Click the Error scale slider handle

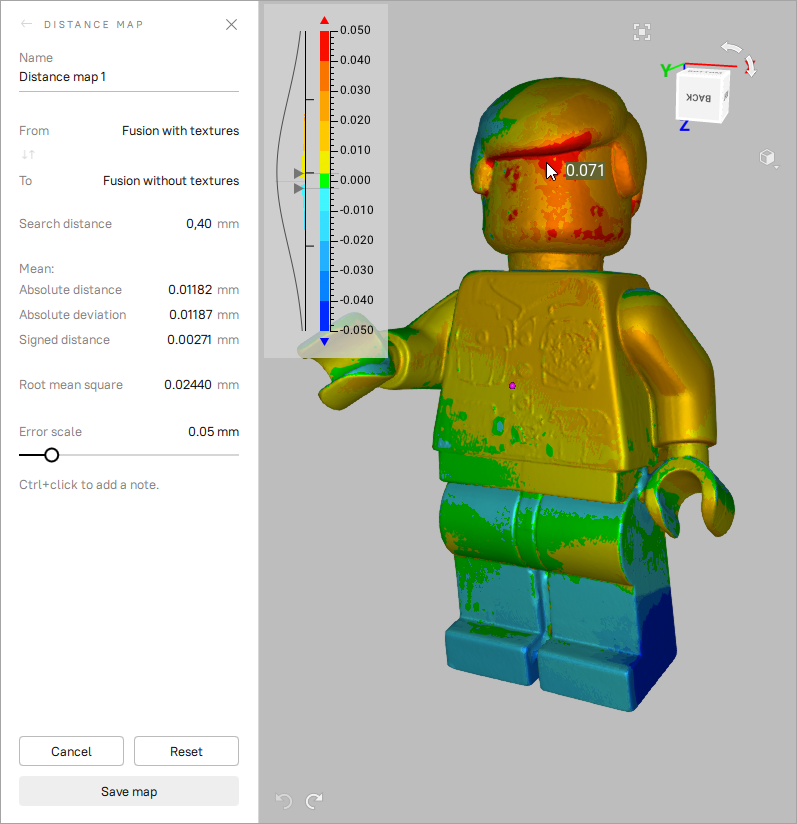[51, 455]
